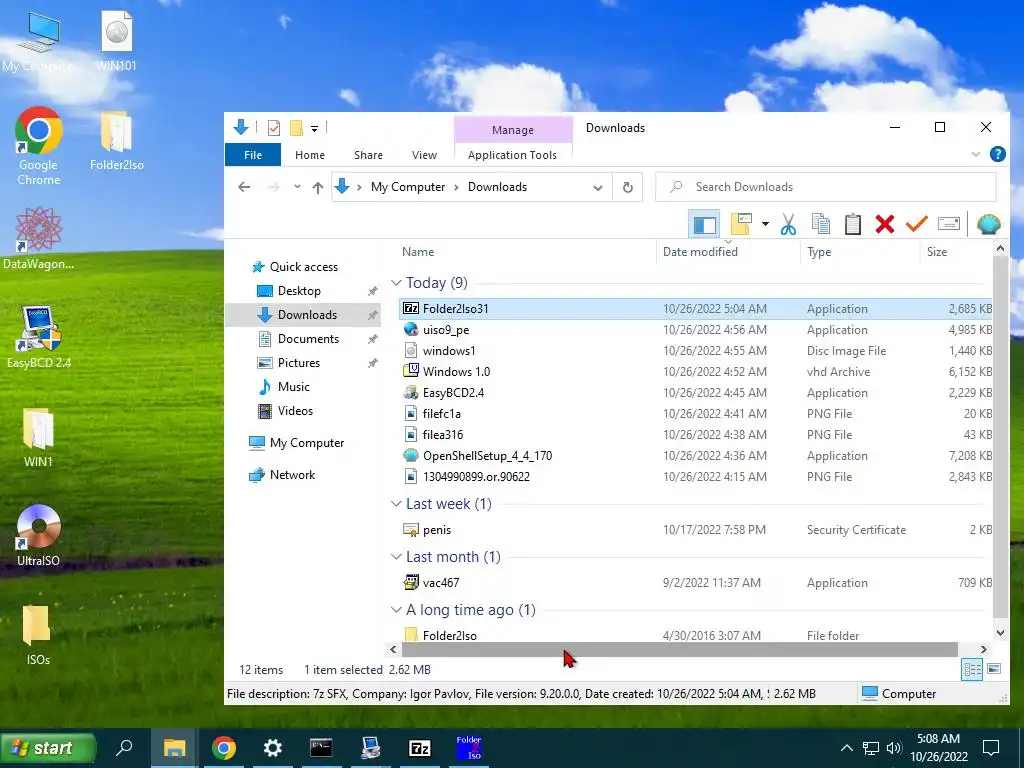The height and width of the screenshot is (768, 1024).
Task: Click the New folder toolbar icon
Action: pos(741,224)
